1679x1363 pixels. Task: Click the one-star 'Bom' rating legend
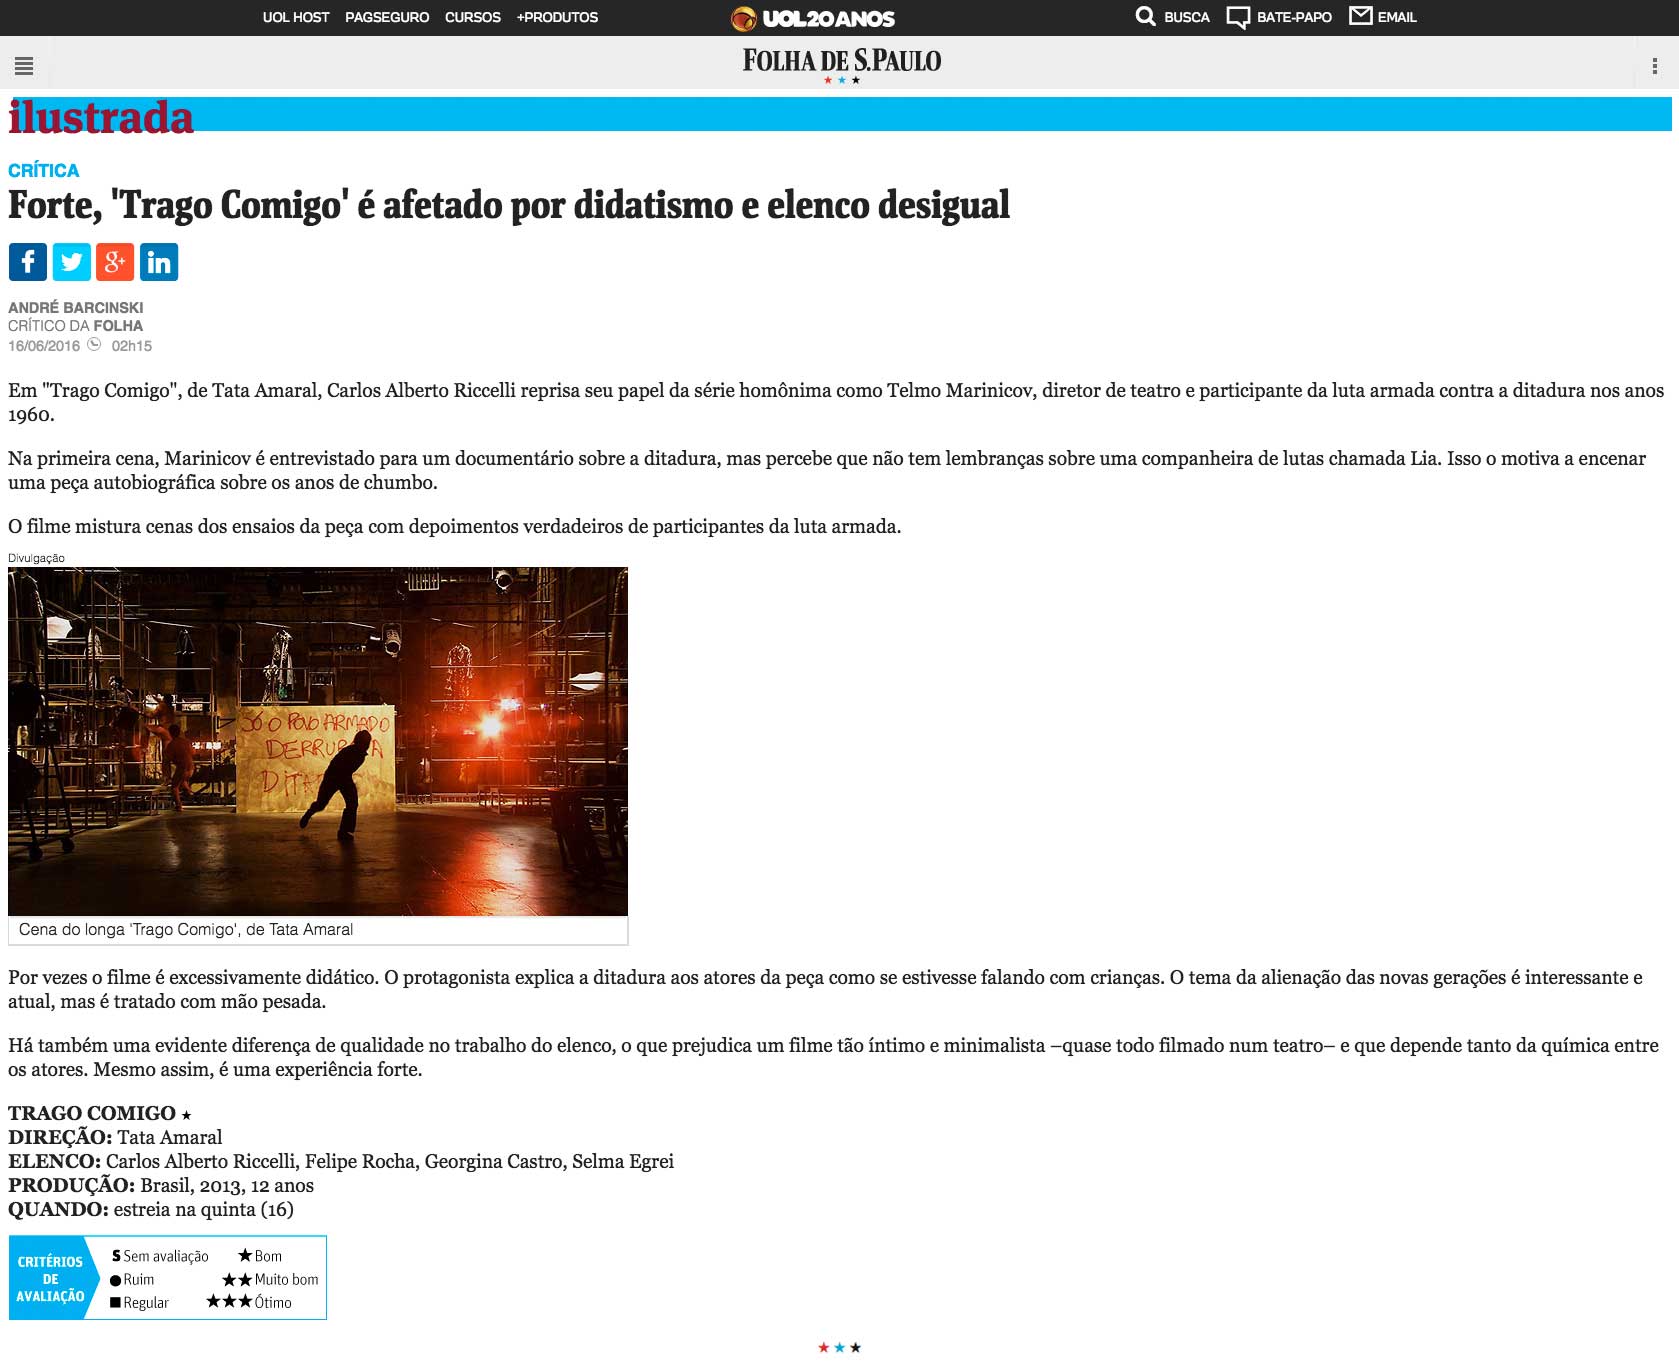(260, 1256)
